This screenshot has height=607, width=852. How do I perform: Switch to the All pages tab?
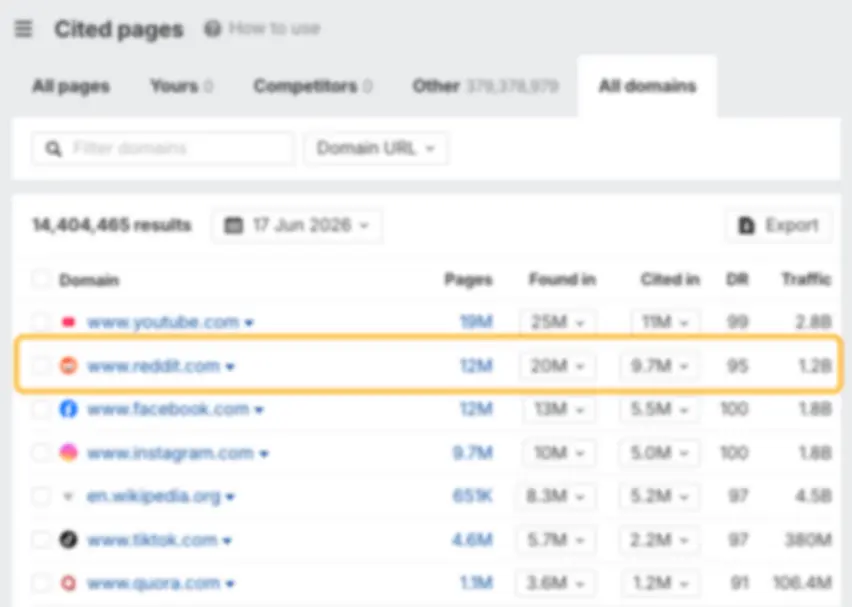click(71, 86)
